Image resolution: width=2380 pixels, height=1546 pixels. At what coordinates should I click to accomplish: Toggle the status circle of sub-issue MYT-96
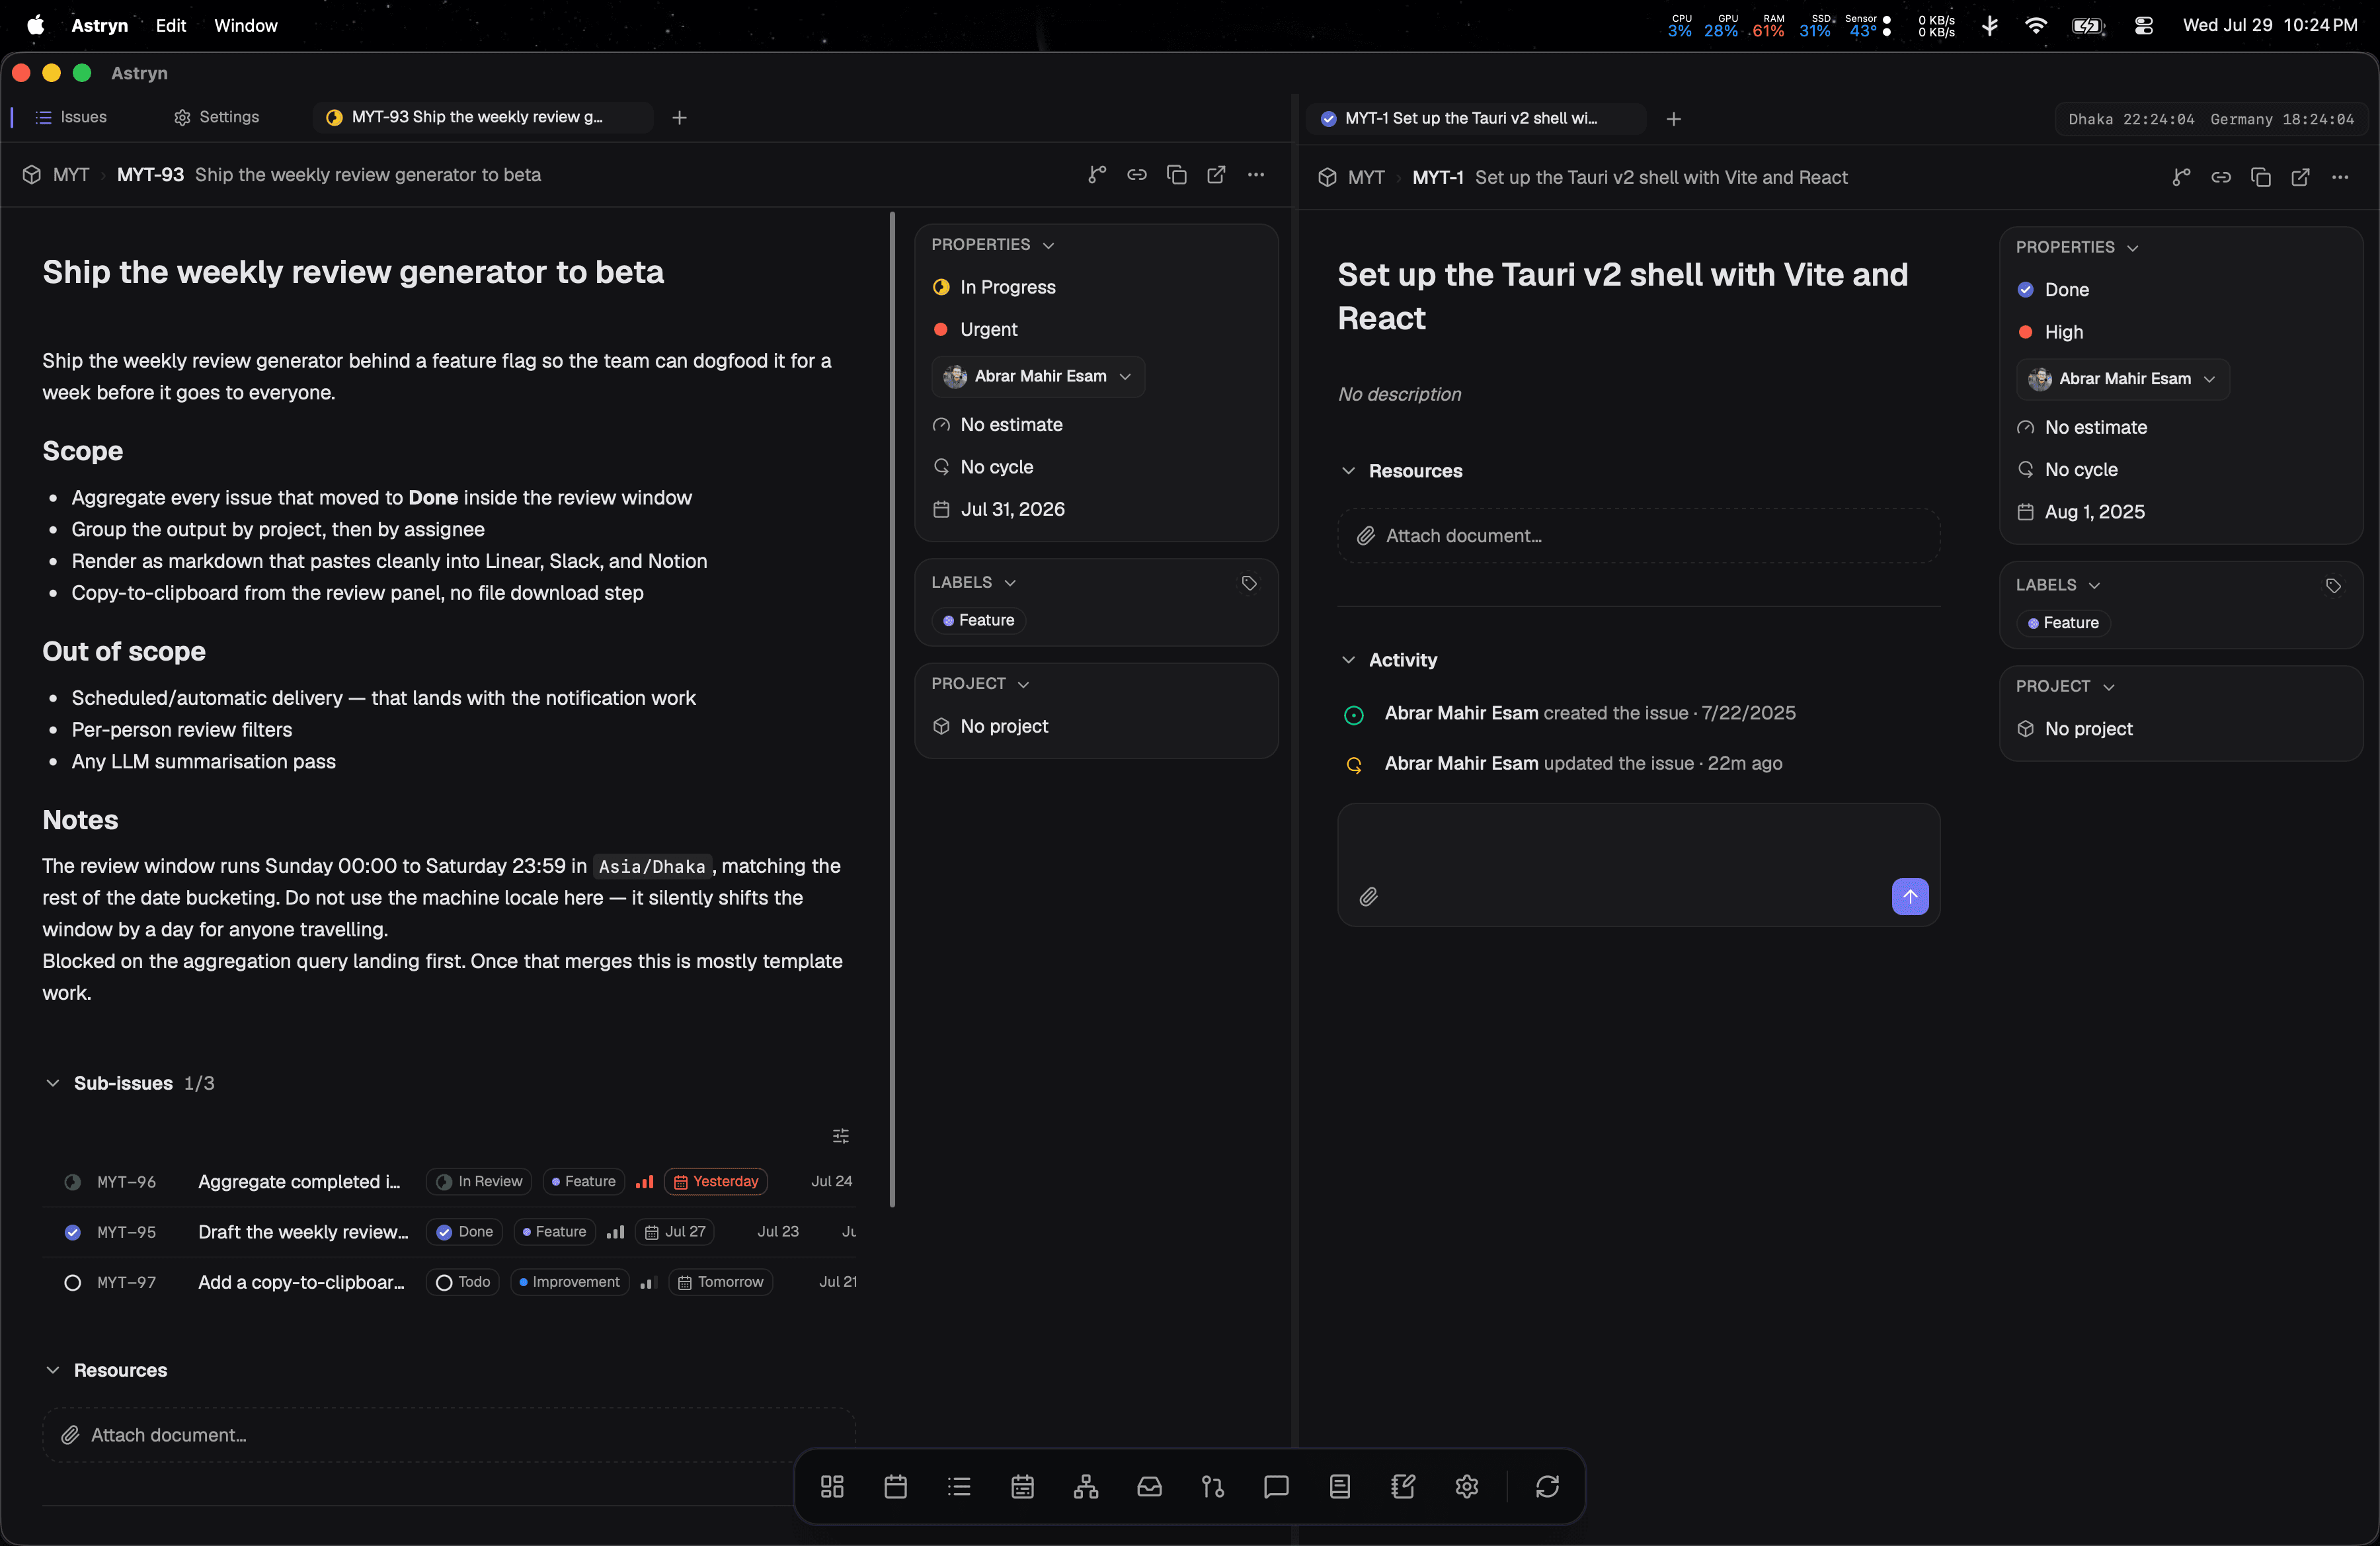(72, 1182)
